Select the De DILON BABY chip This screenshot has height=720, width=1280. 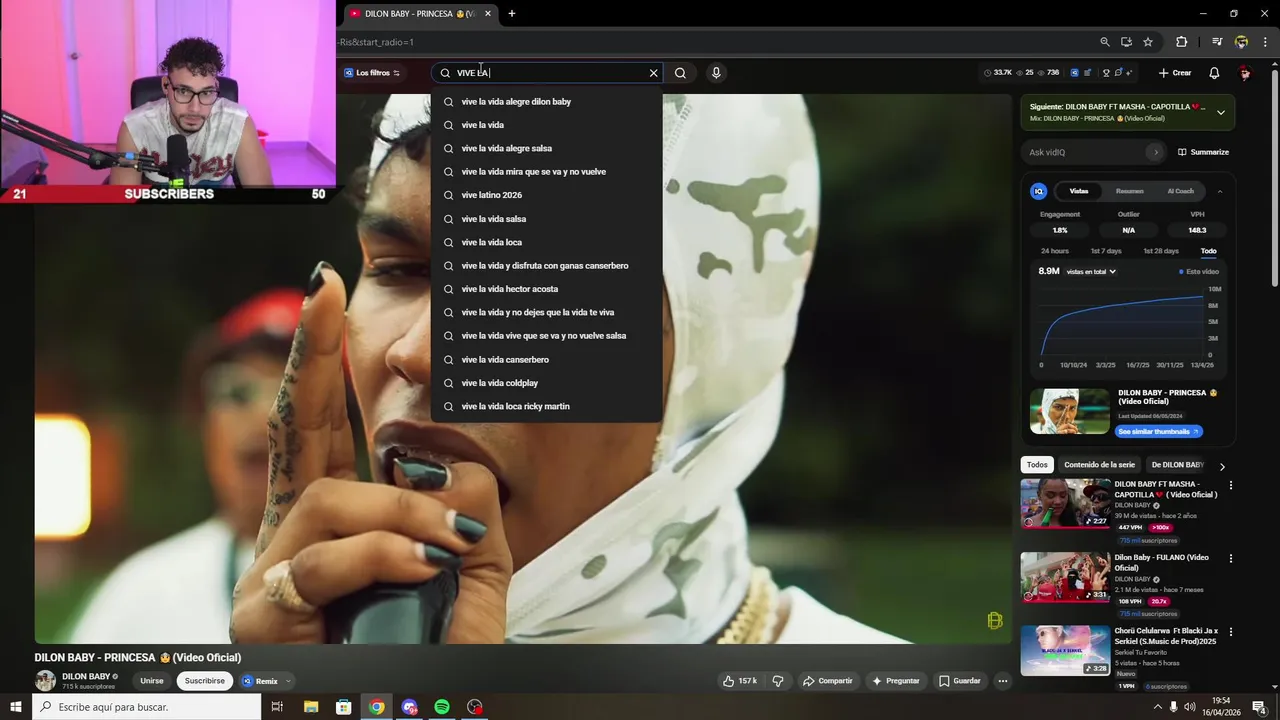(x=1178, y=465)
